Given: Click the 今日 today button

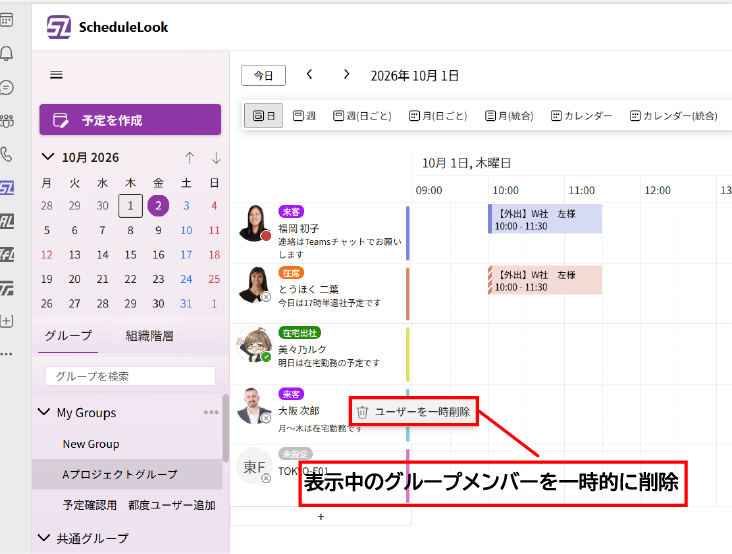Looking at the screenshot, I should pyautogui.click(x=263, y=76).
